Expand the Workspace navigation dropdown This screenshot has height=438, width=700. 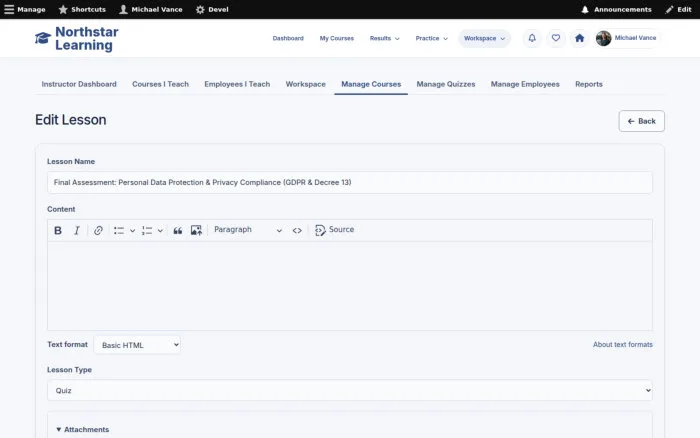pos(484,38)
